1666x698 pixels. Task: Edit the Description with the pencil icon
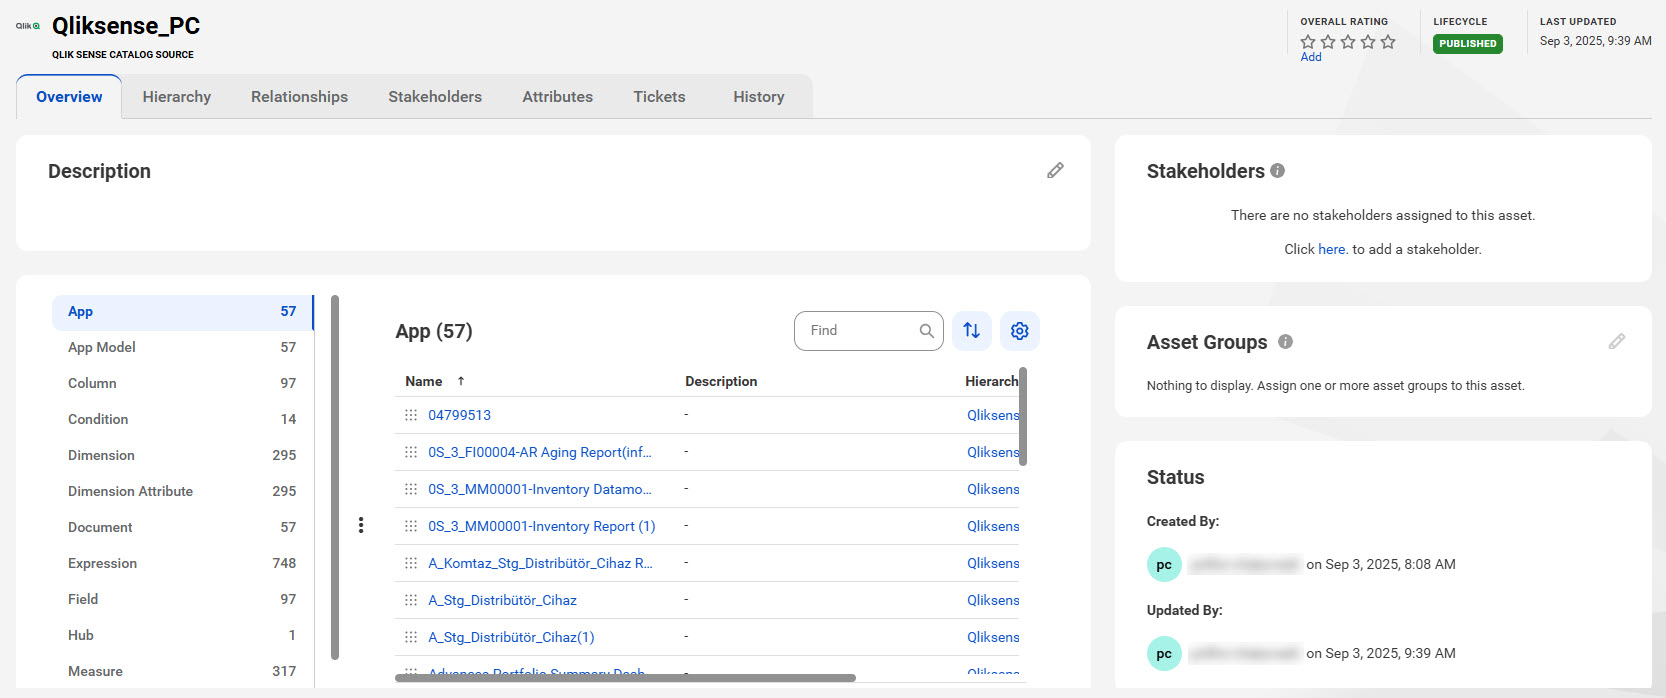[x=1055, y=171]
